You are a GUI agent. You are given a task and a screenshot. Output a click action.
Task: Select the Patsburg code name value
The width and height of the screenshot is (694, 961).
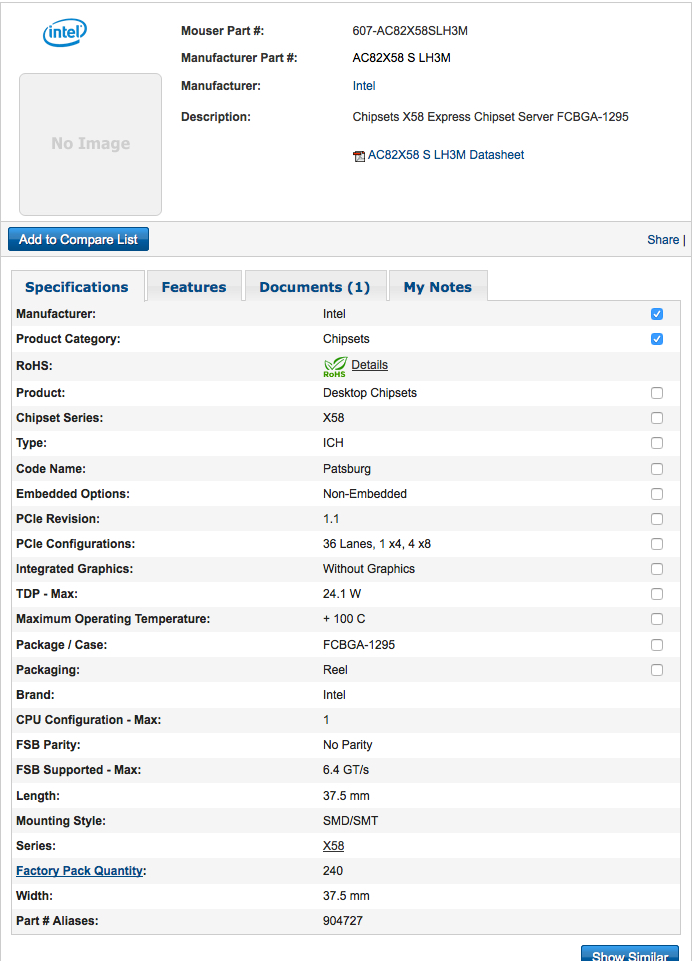[347, 469]
